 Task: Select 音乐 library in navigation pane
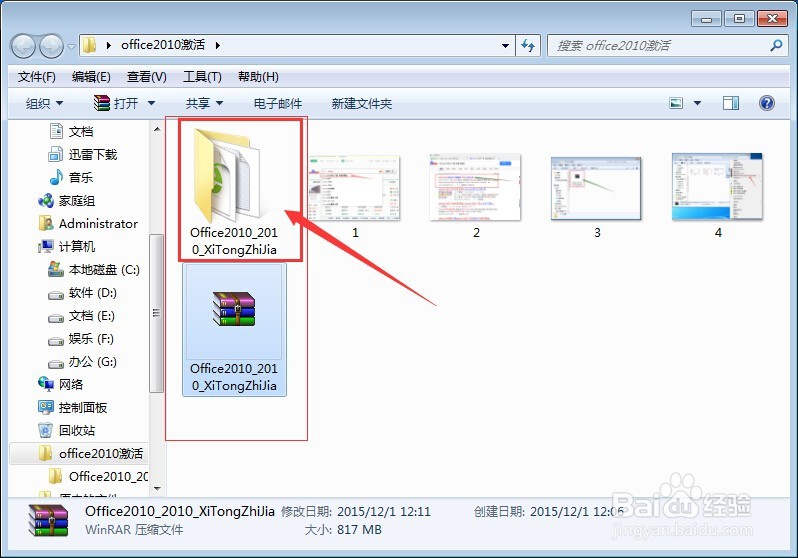71,177
